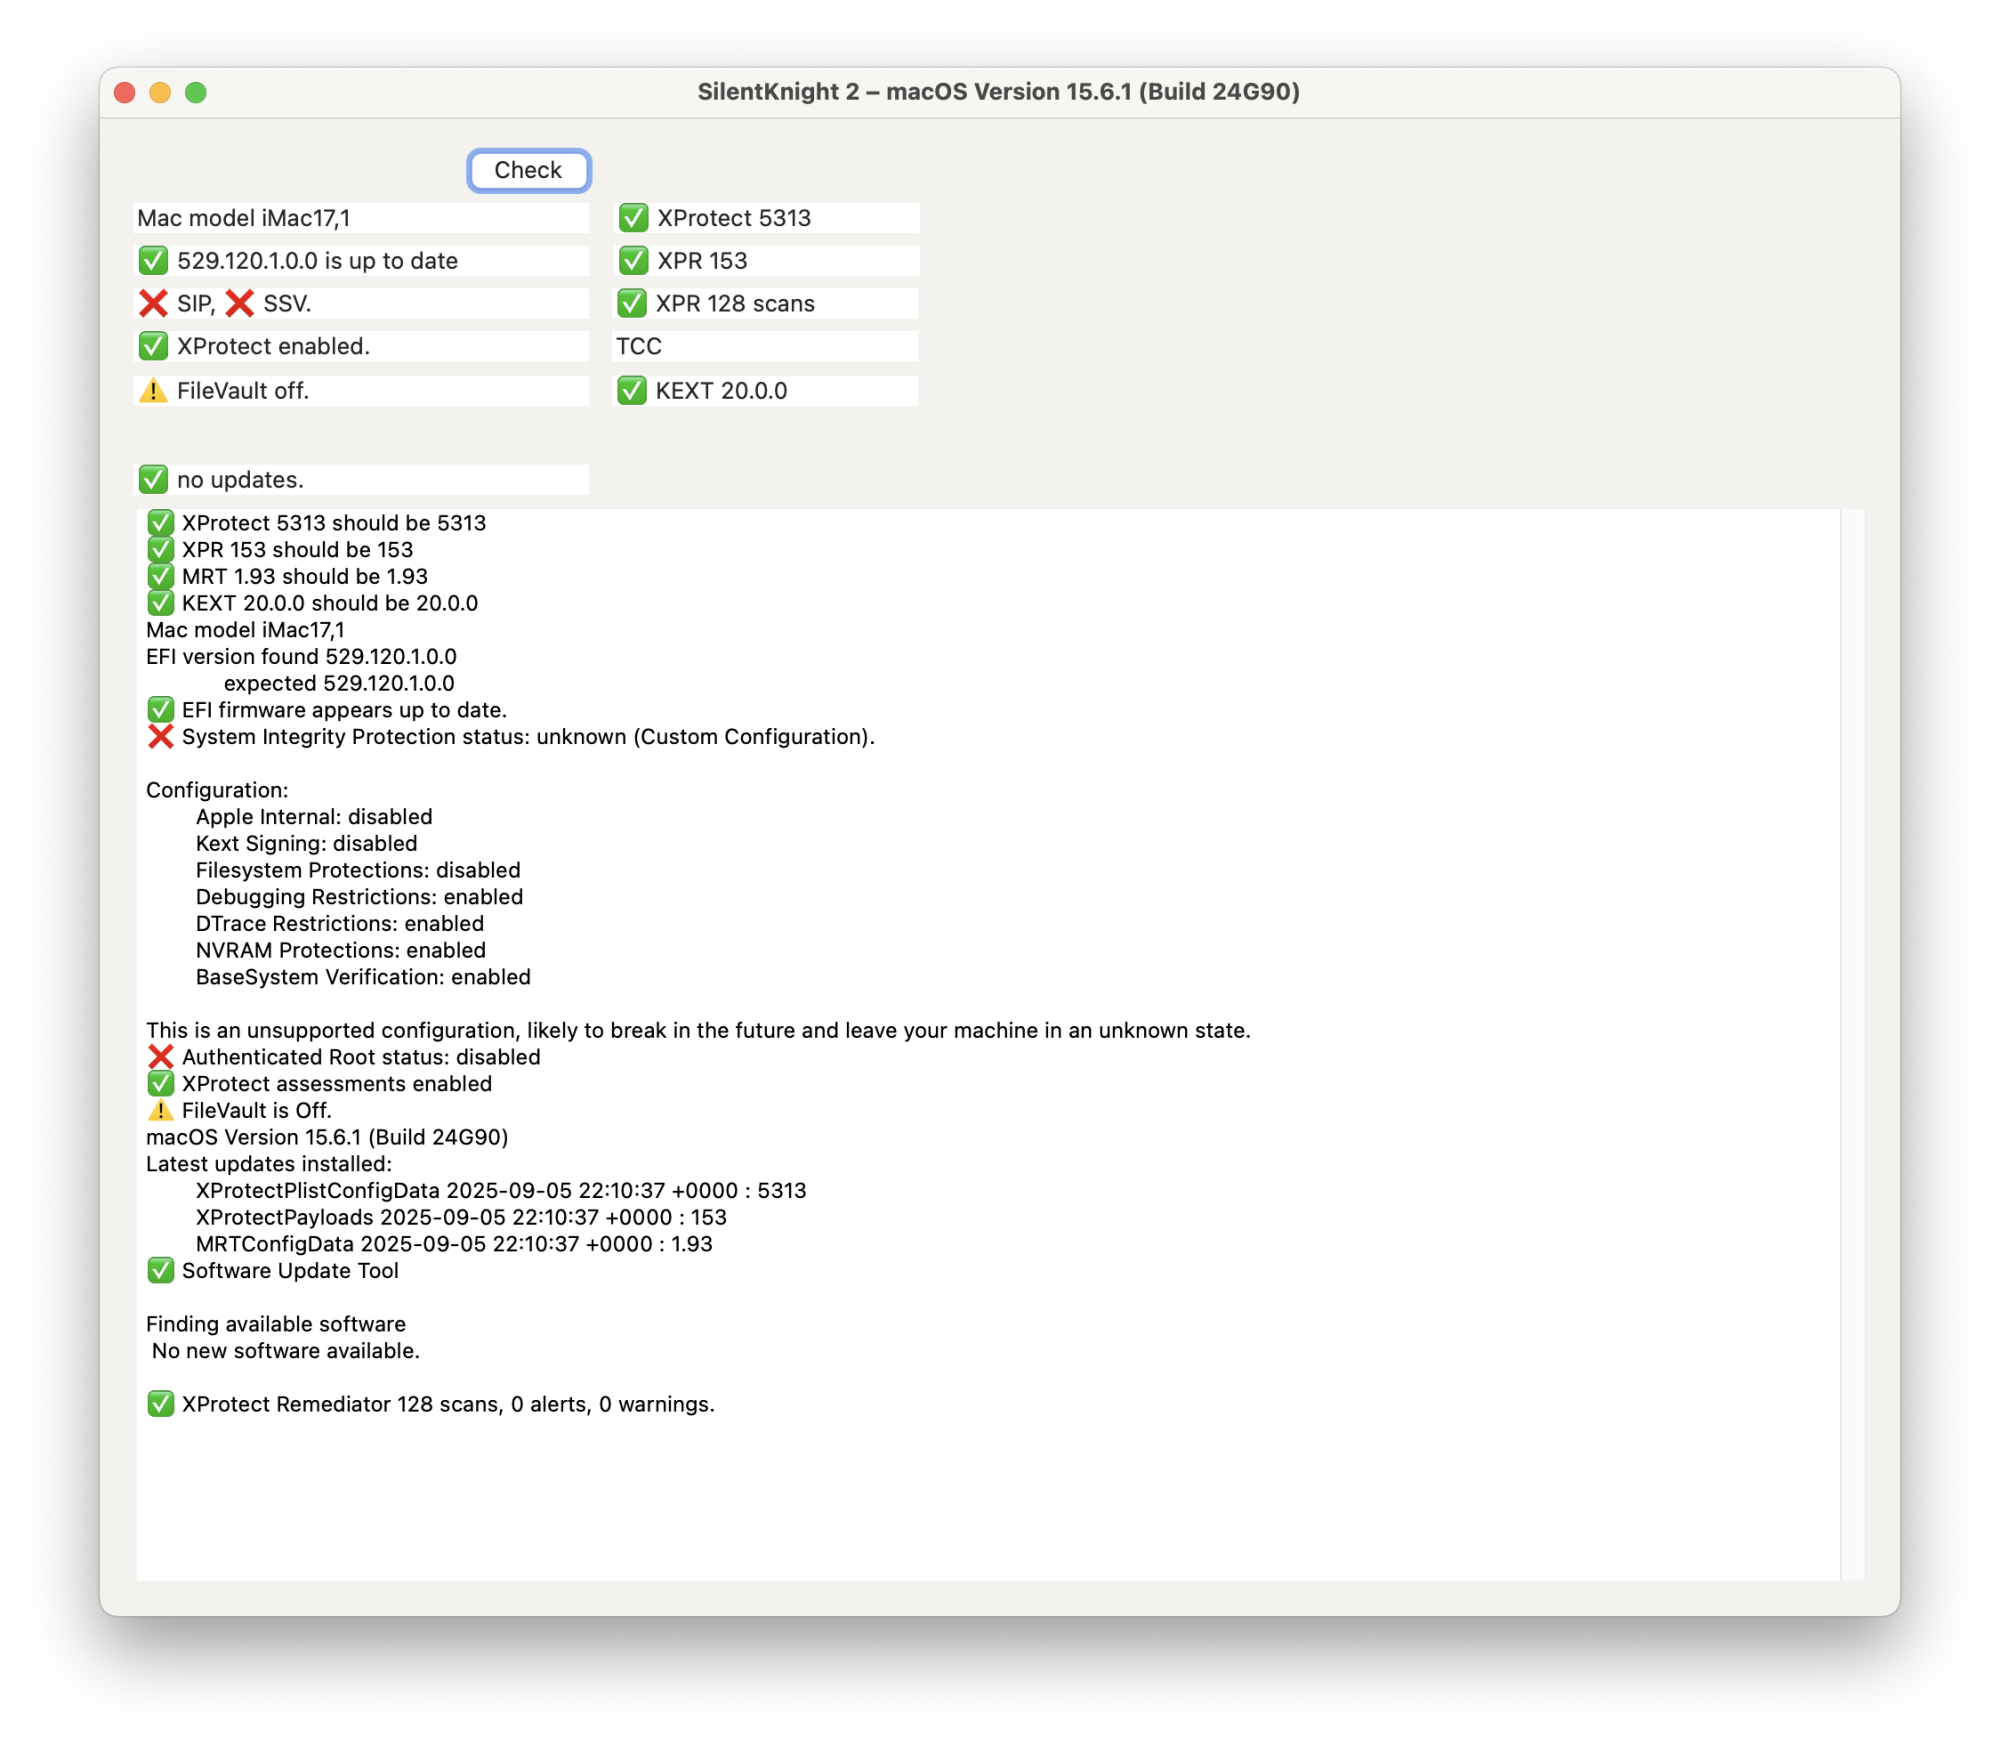Click the green zoom window button
This screenshot has height=1748, width=2000.
click(196, 93)
